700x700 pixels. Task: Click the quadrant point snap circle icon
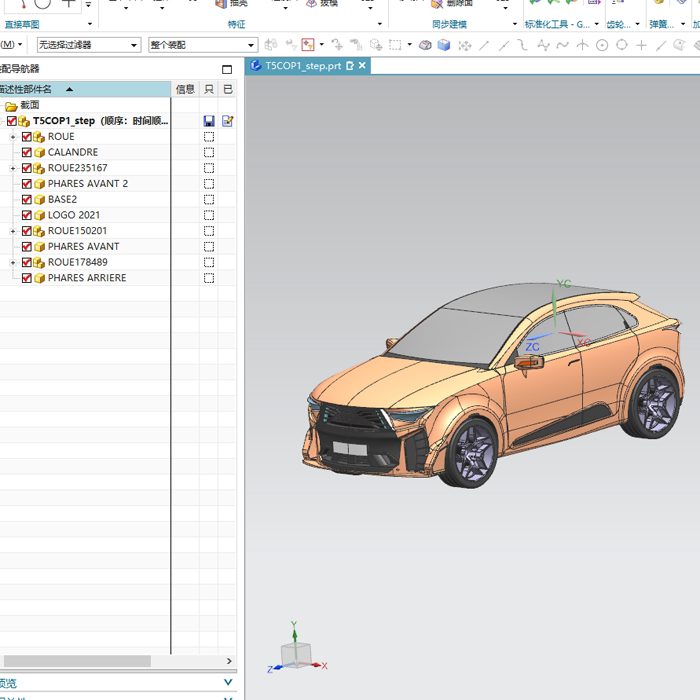(621, 45)
